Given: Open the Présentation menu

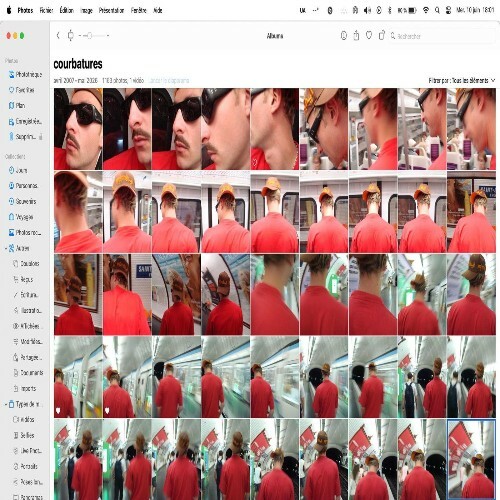Looking at the screenshot, I should (111, 10).
